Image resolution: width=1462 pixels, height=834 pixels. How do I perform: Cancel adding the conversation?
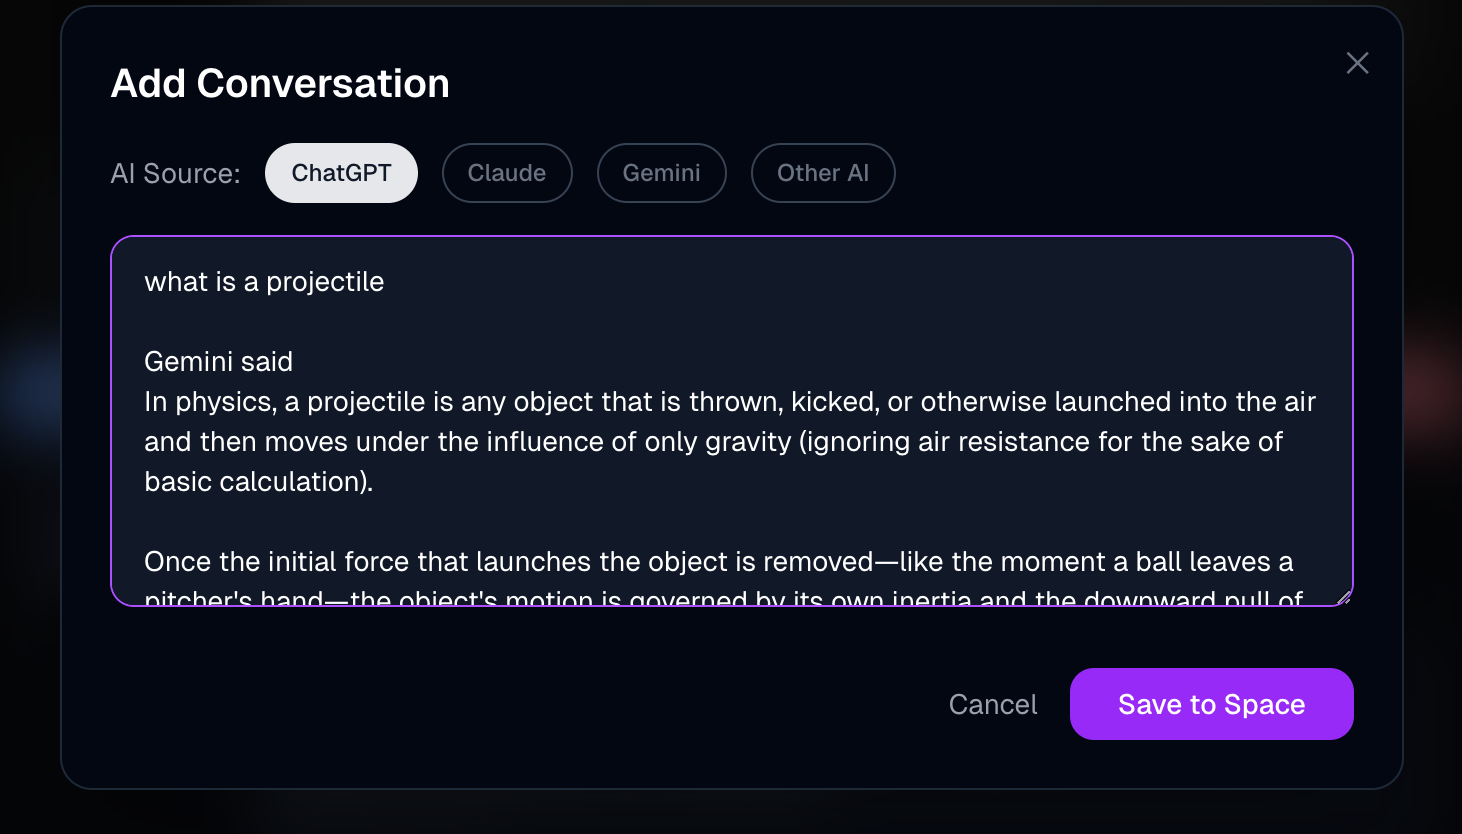click(x=993, y=704)
